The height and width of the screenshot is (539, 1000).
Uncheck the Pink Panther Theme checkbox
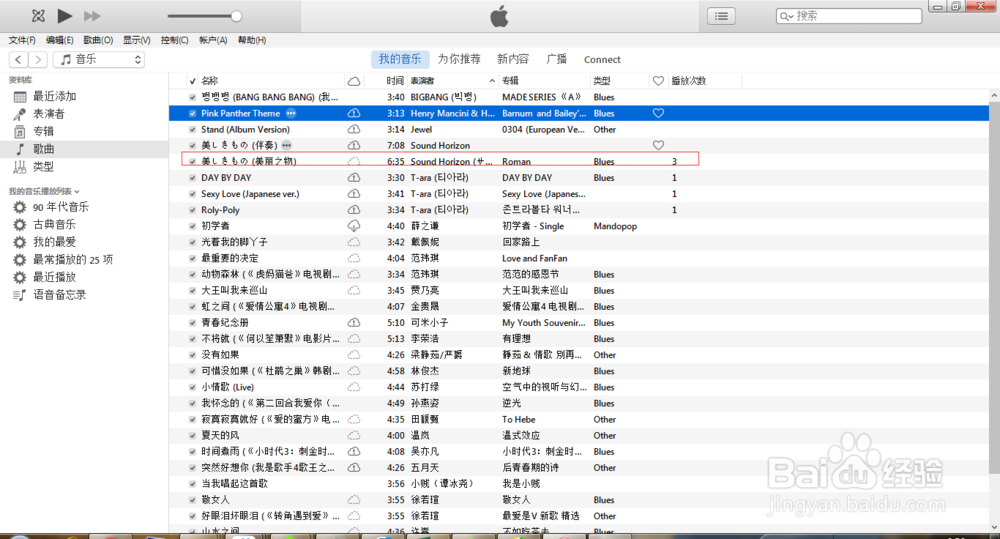192,114
